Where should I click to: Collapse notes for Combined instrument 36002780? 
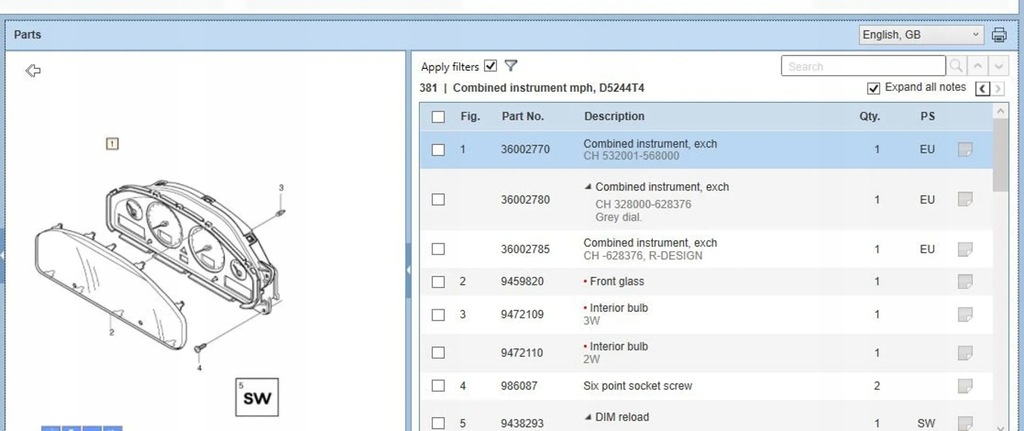coord(588,187)
